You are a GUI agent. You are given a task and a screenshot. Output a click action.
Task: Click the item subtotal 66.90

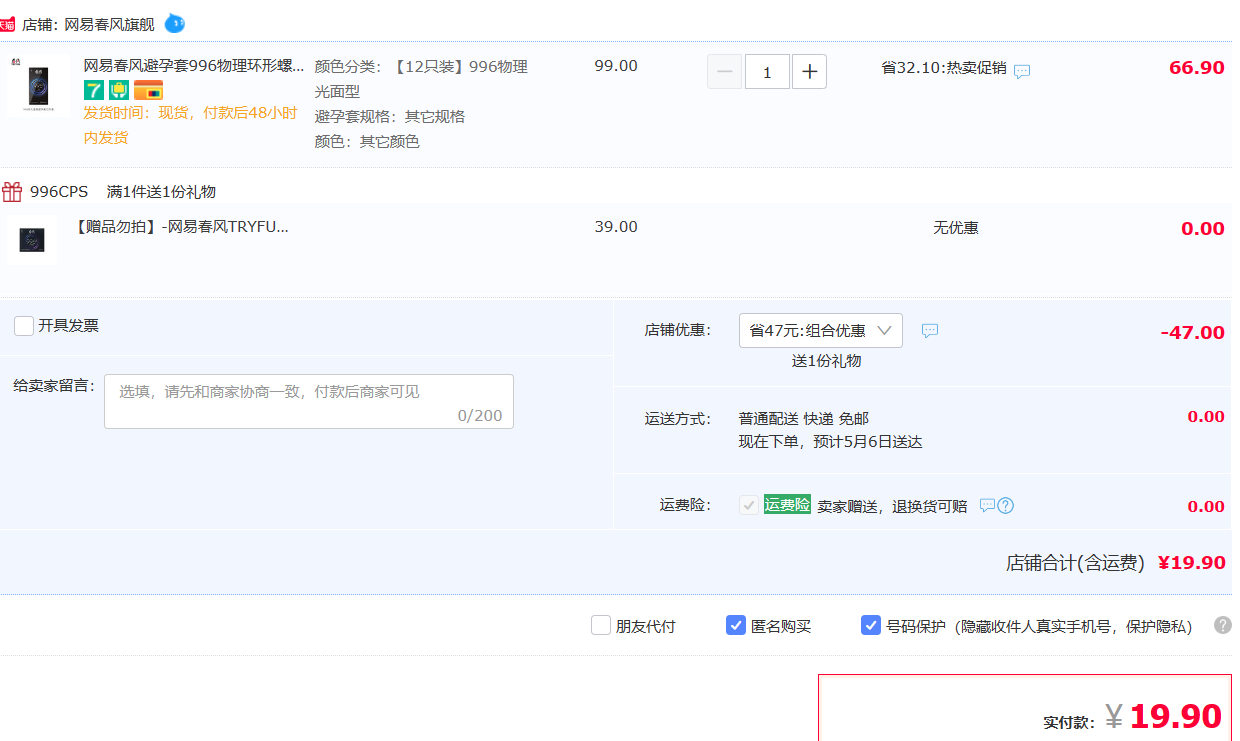(x=1196, y=68)
